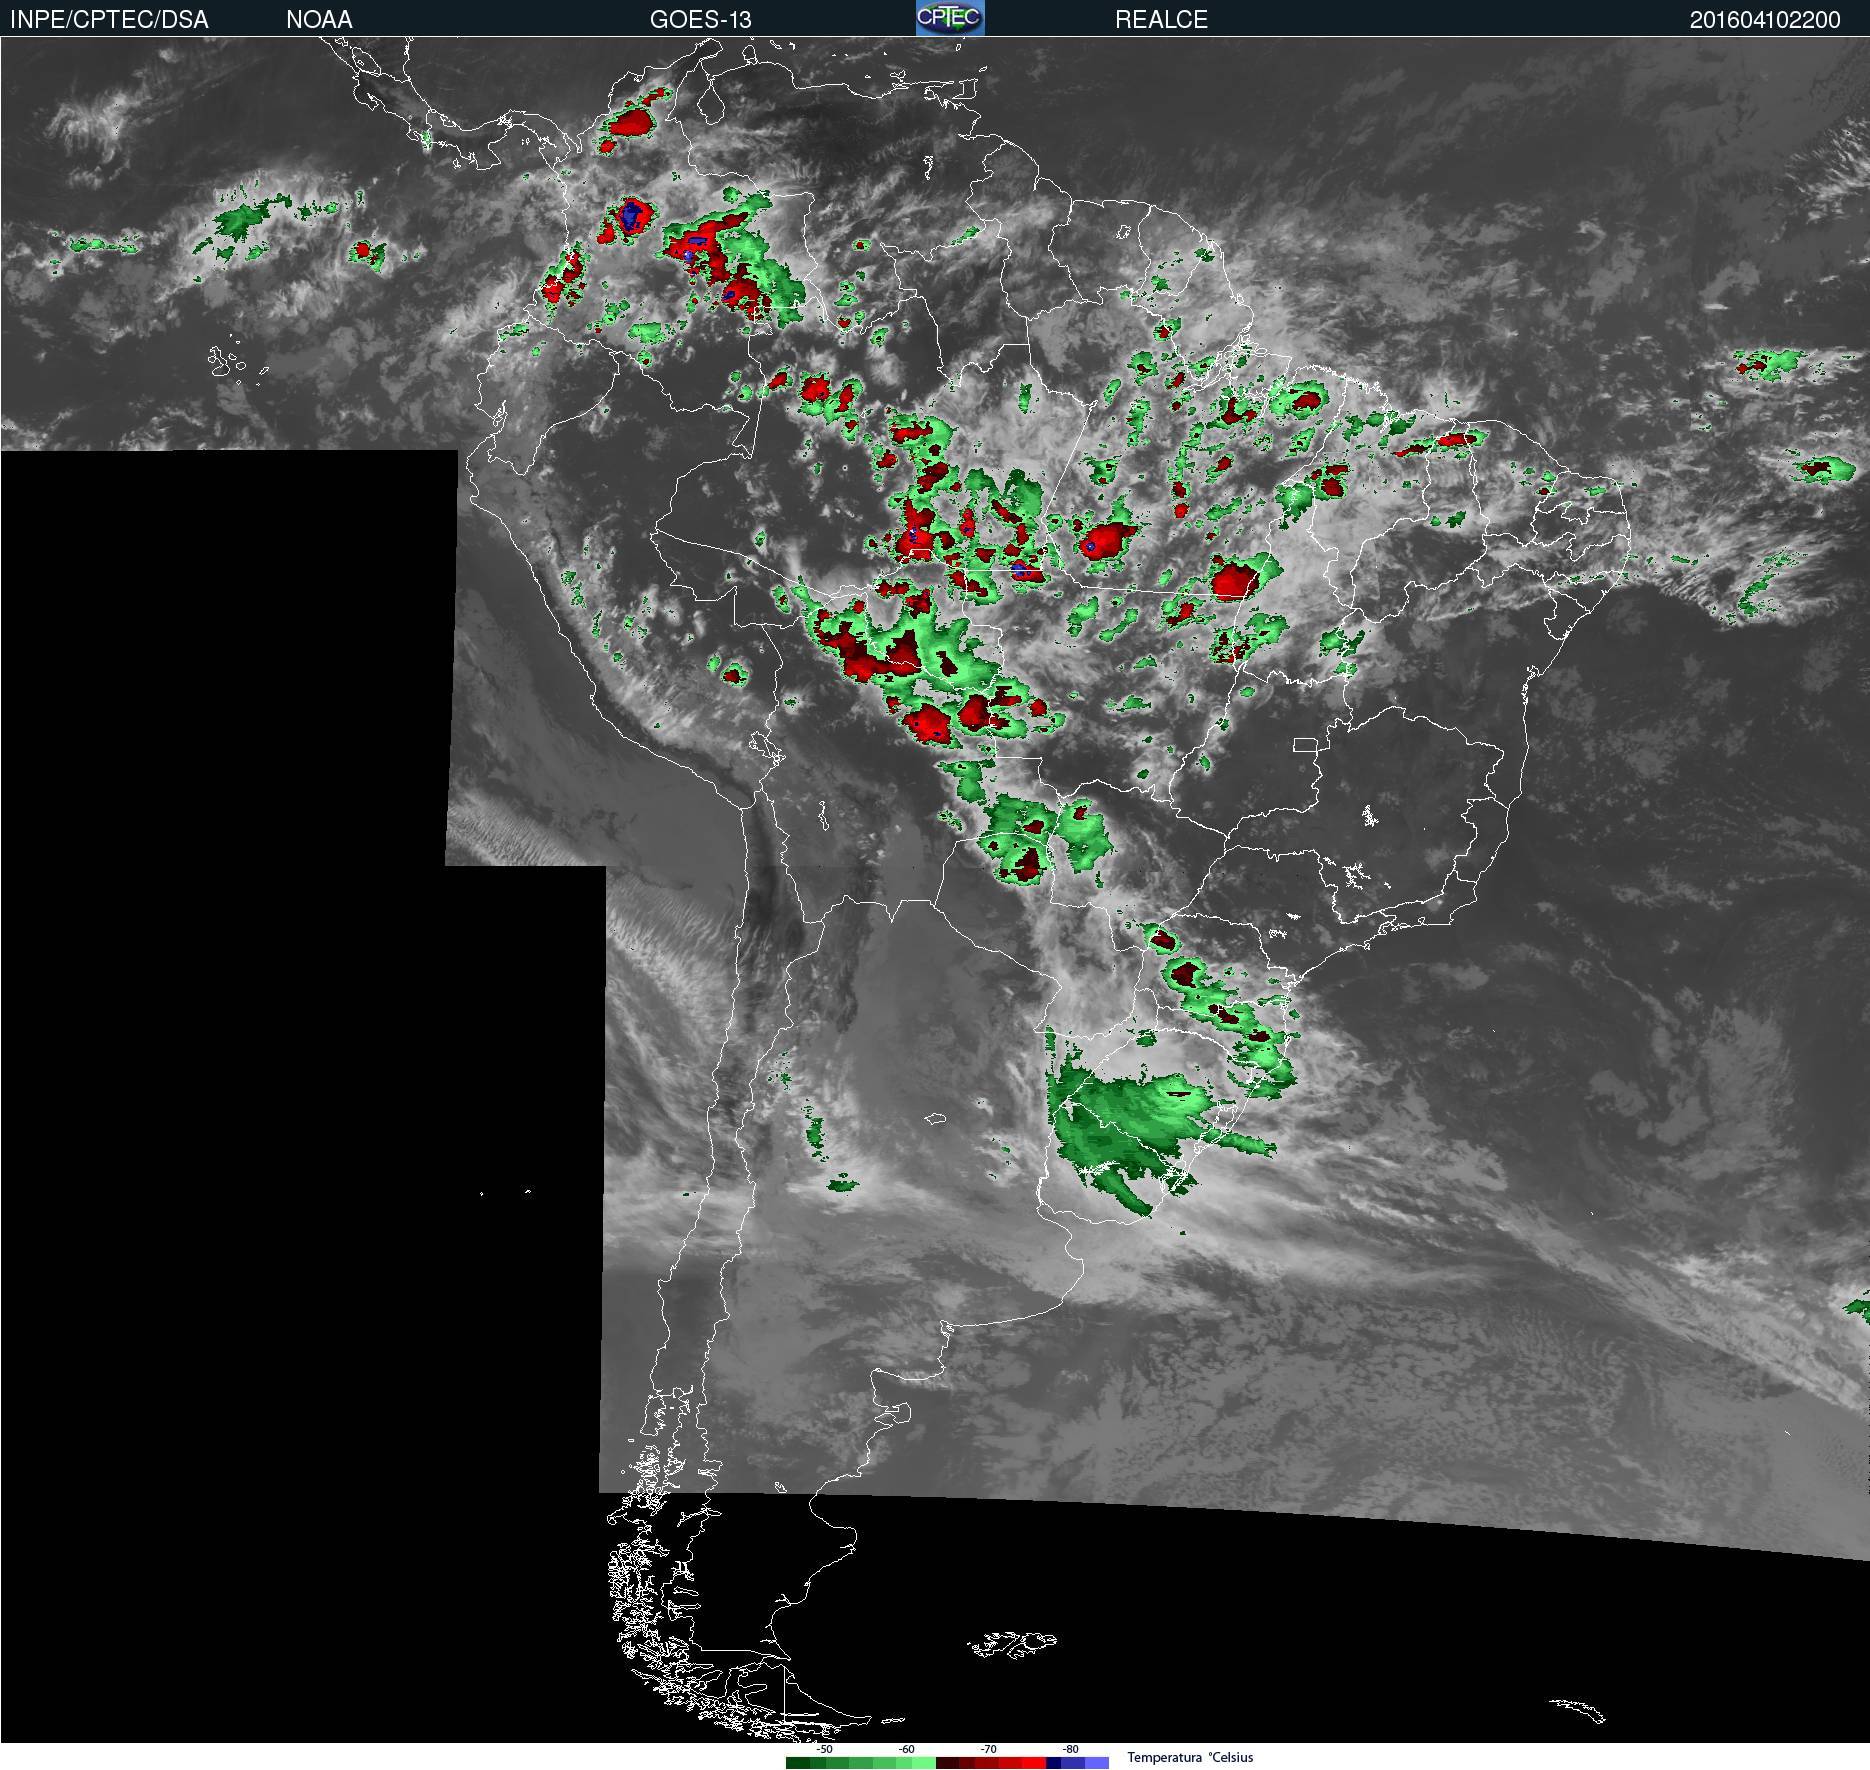
Task: Pick the bright red legend swatch
Action: (x=1034, y=1763)
